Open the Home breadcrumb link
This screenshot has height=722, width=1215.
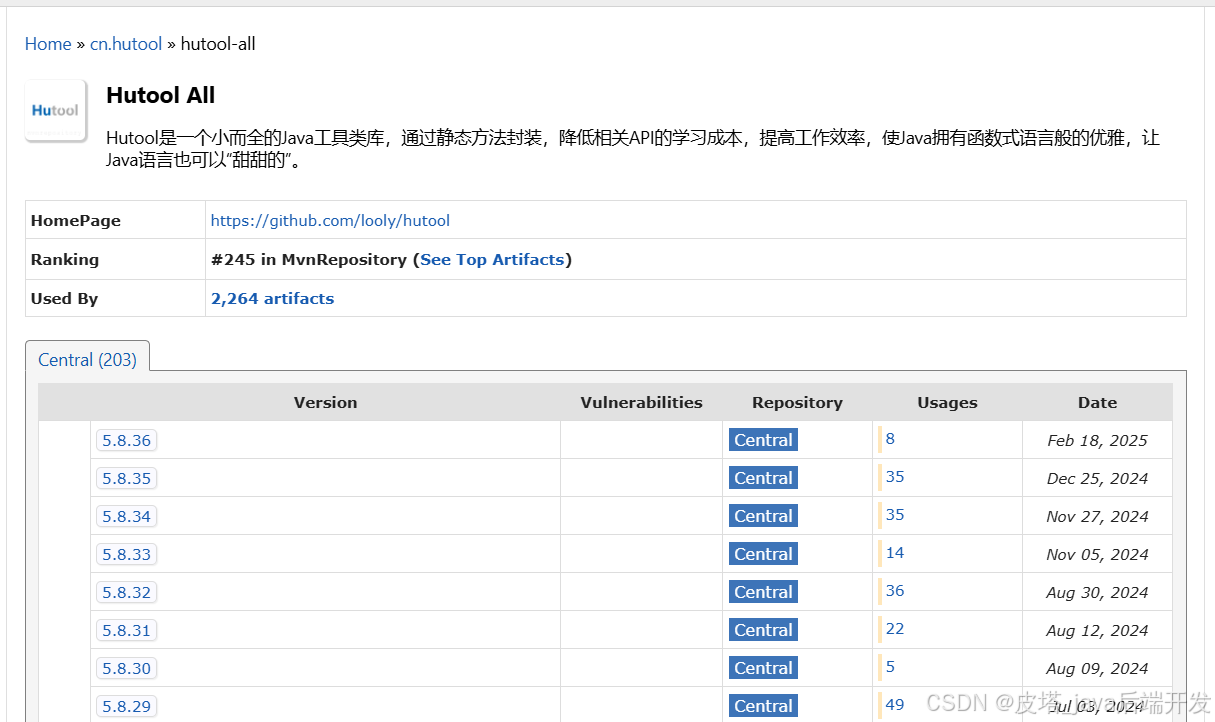tap(48, 43)
